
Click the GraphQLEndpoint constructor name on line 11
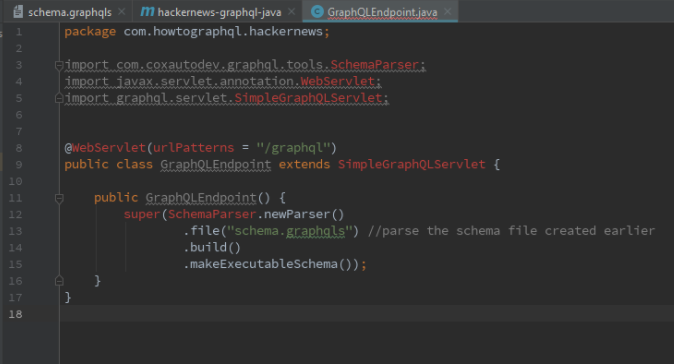[201, 198]
